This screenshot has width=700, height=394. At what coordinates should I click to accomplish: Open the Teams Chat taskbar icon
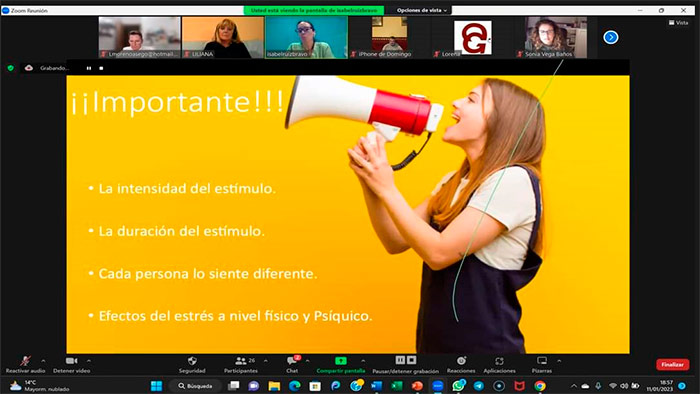coord(254,386)
